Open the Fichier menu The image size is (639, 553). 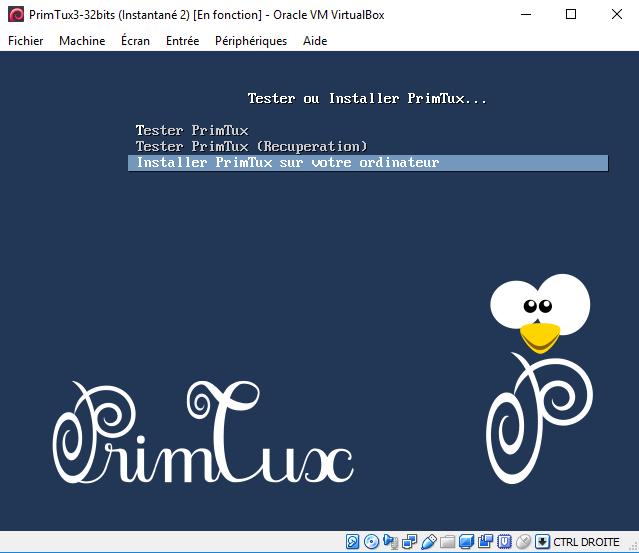pyautogui.click(x=25, y=41)
